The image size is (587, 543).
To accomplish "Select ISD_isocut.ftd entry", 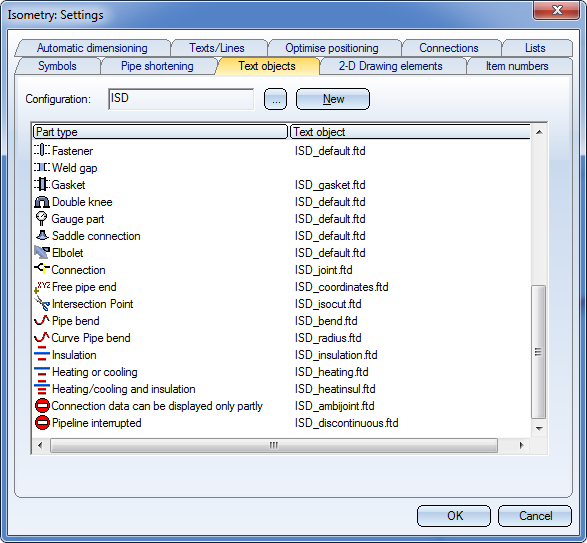I will [x=328, y=304].
